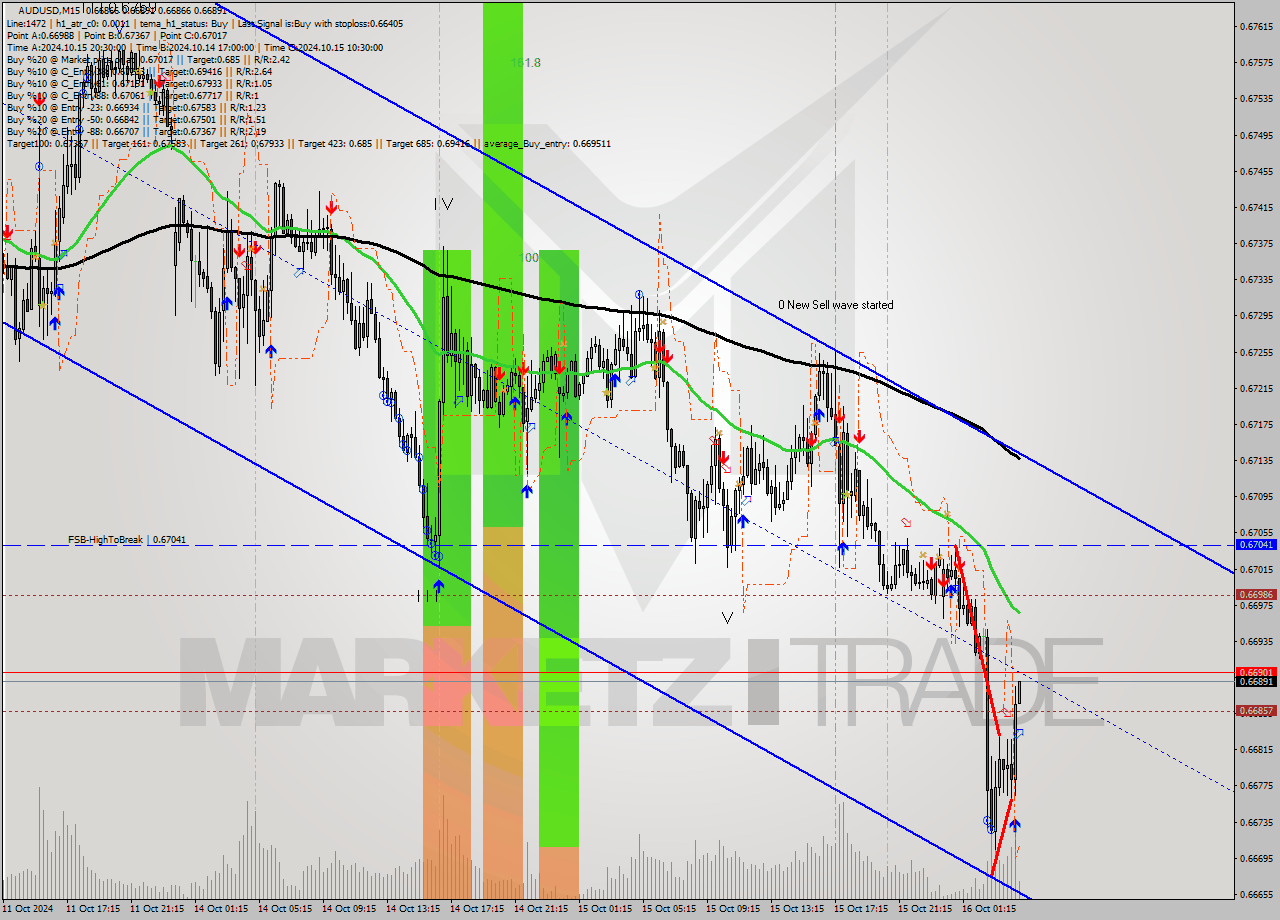The image size is (1280, 920).
Task: Click 0.67375 on the price axis
Action: click(x=1256, y=243)
